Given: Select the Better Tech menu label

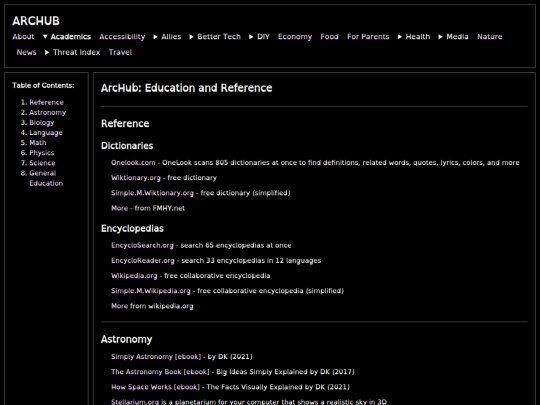Looking at the screenshot, I should 219,37.
